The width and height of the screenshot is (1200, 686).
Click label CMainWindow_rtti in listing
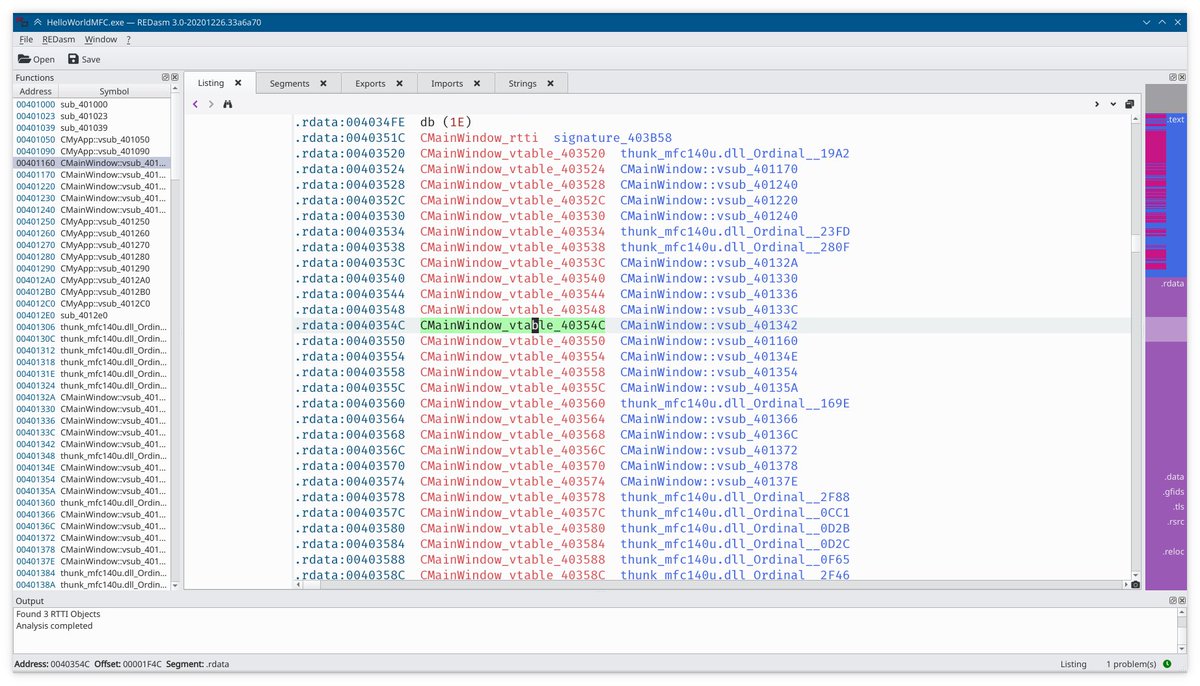coord(479,138)
